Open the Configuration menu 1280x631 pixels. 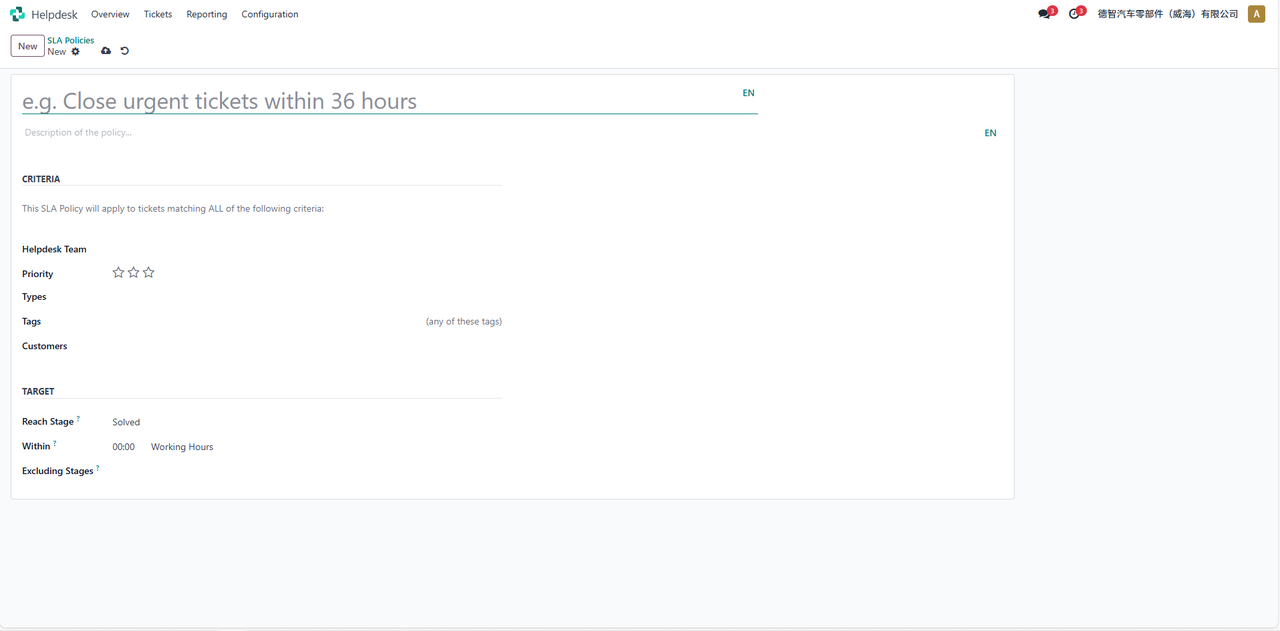[x=269, y=14]
